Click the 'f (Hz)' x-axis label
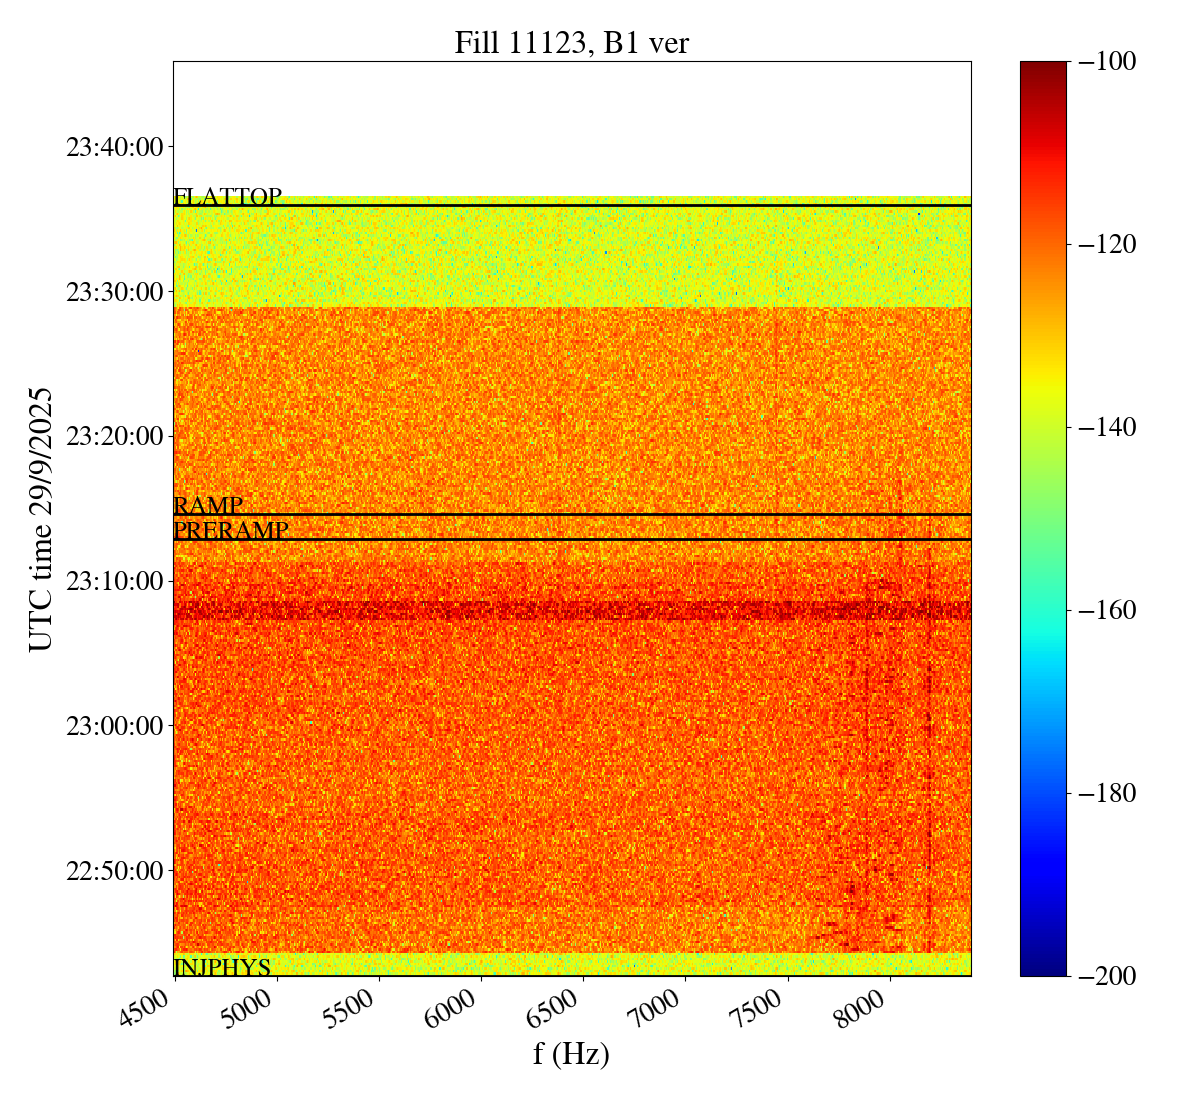 click(x=571, y=1053)
